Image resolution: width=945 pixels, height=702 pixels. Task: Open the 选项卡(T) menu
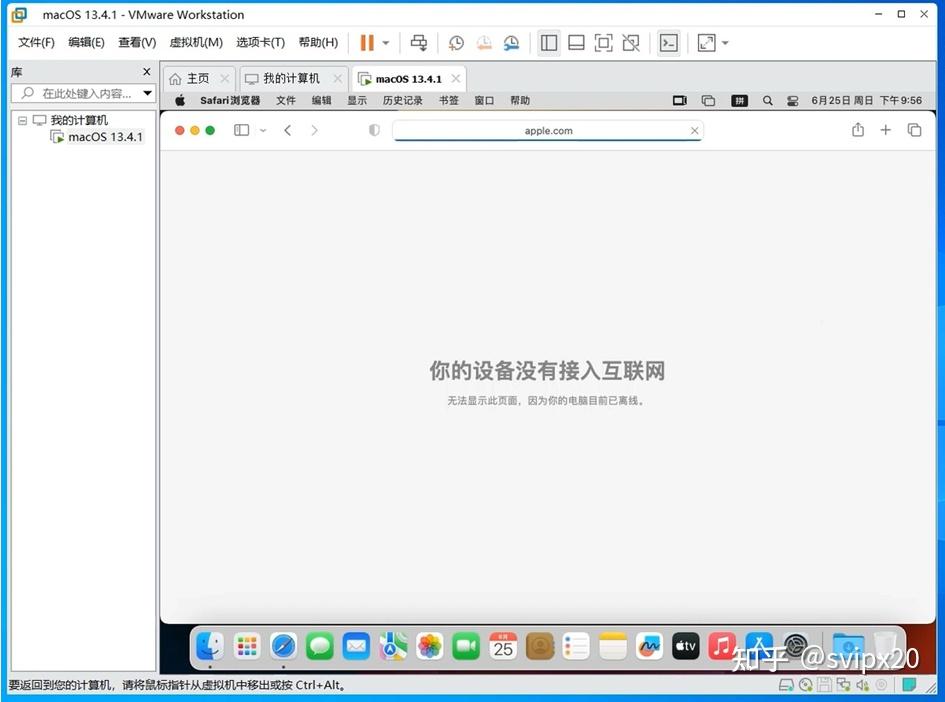coord(260,42)
